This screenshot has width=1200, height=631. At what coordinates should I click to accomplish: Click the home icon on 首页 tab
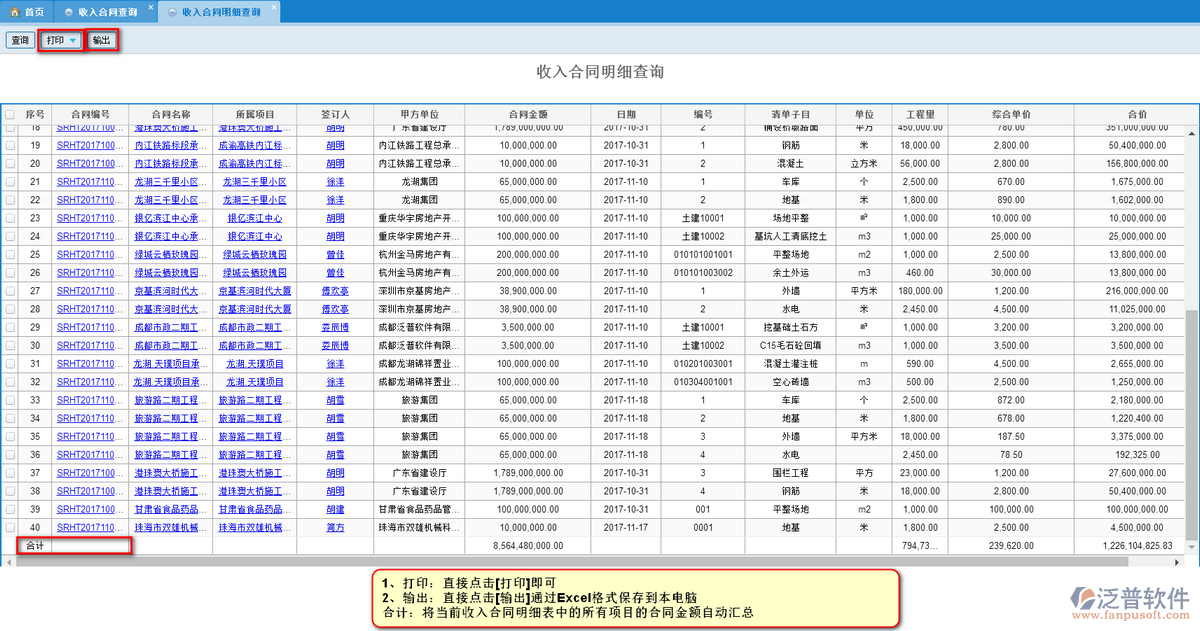[x=15, y=12]
